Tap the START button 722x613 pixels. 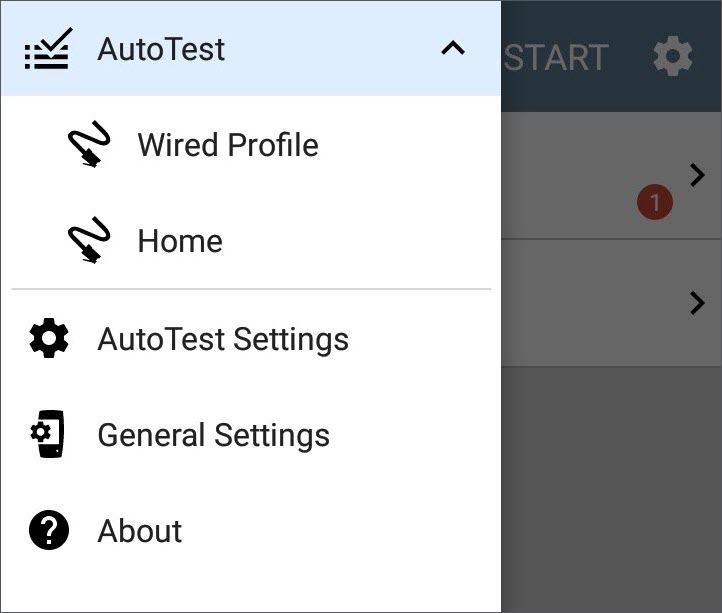coord(556,58)
